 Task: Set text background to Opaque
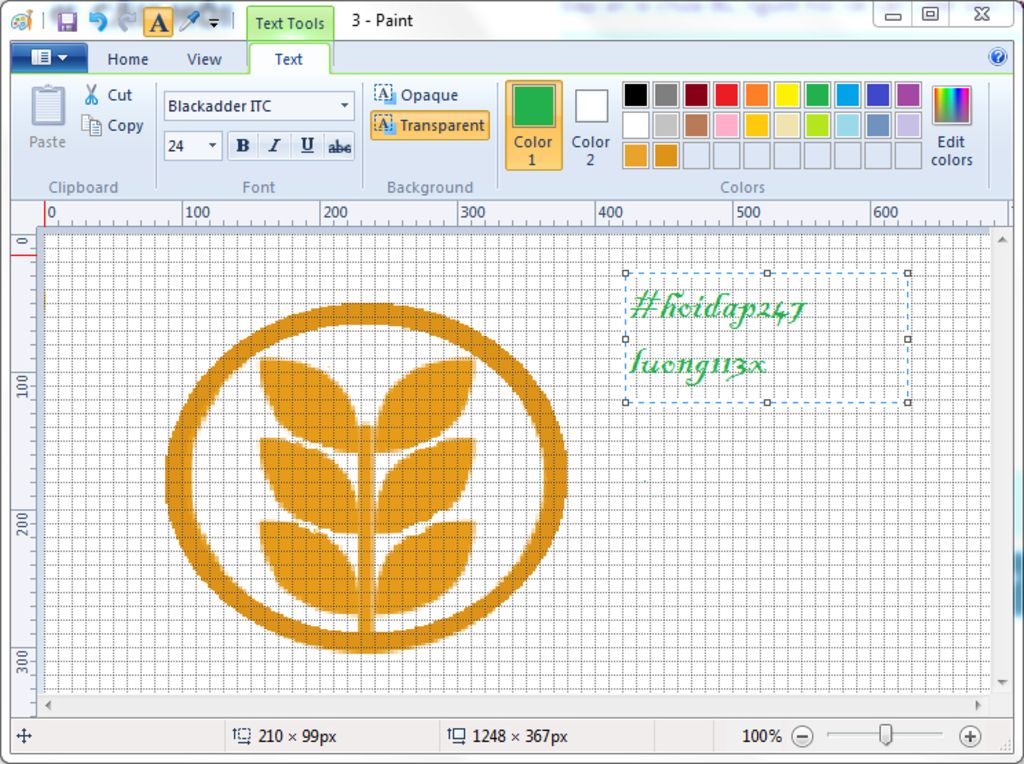pyautogui.click(x=416, y=95)
